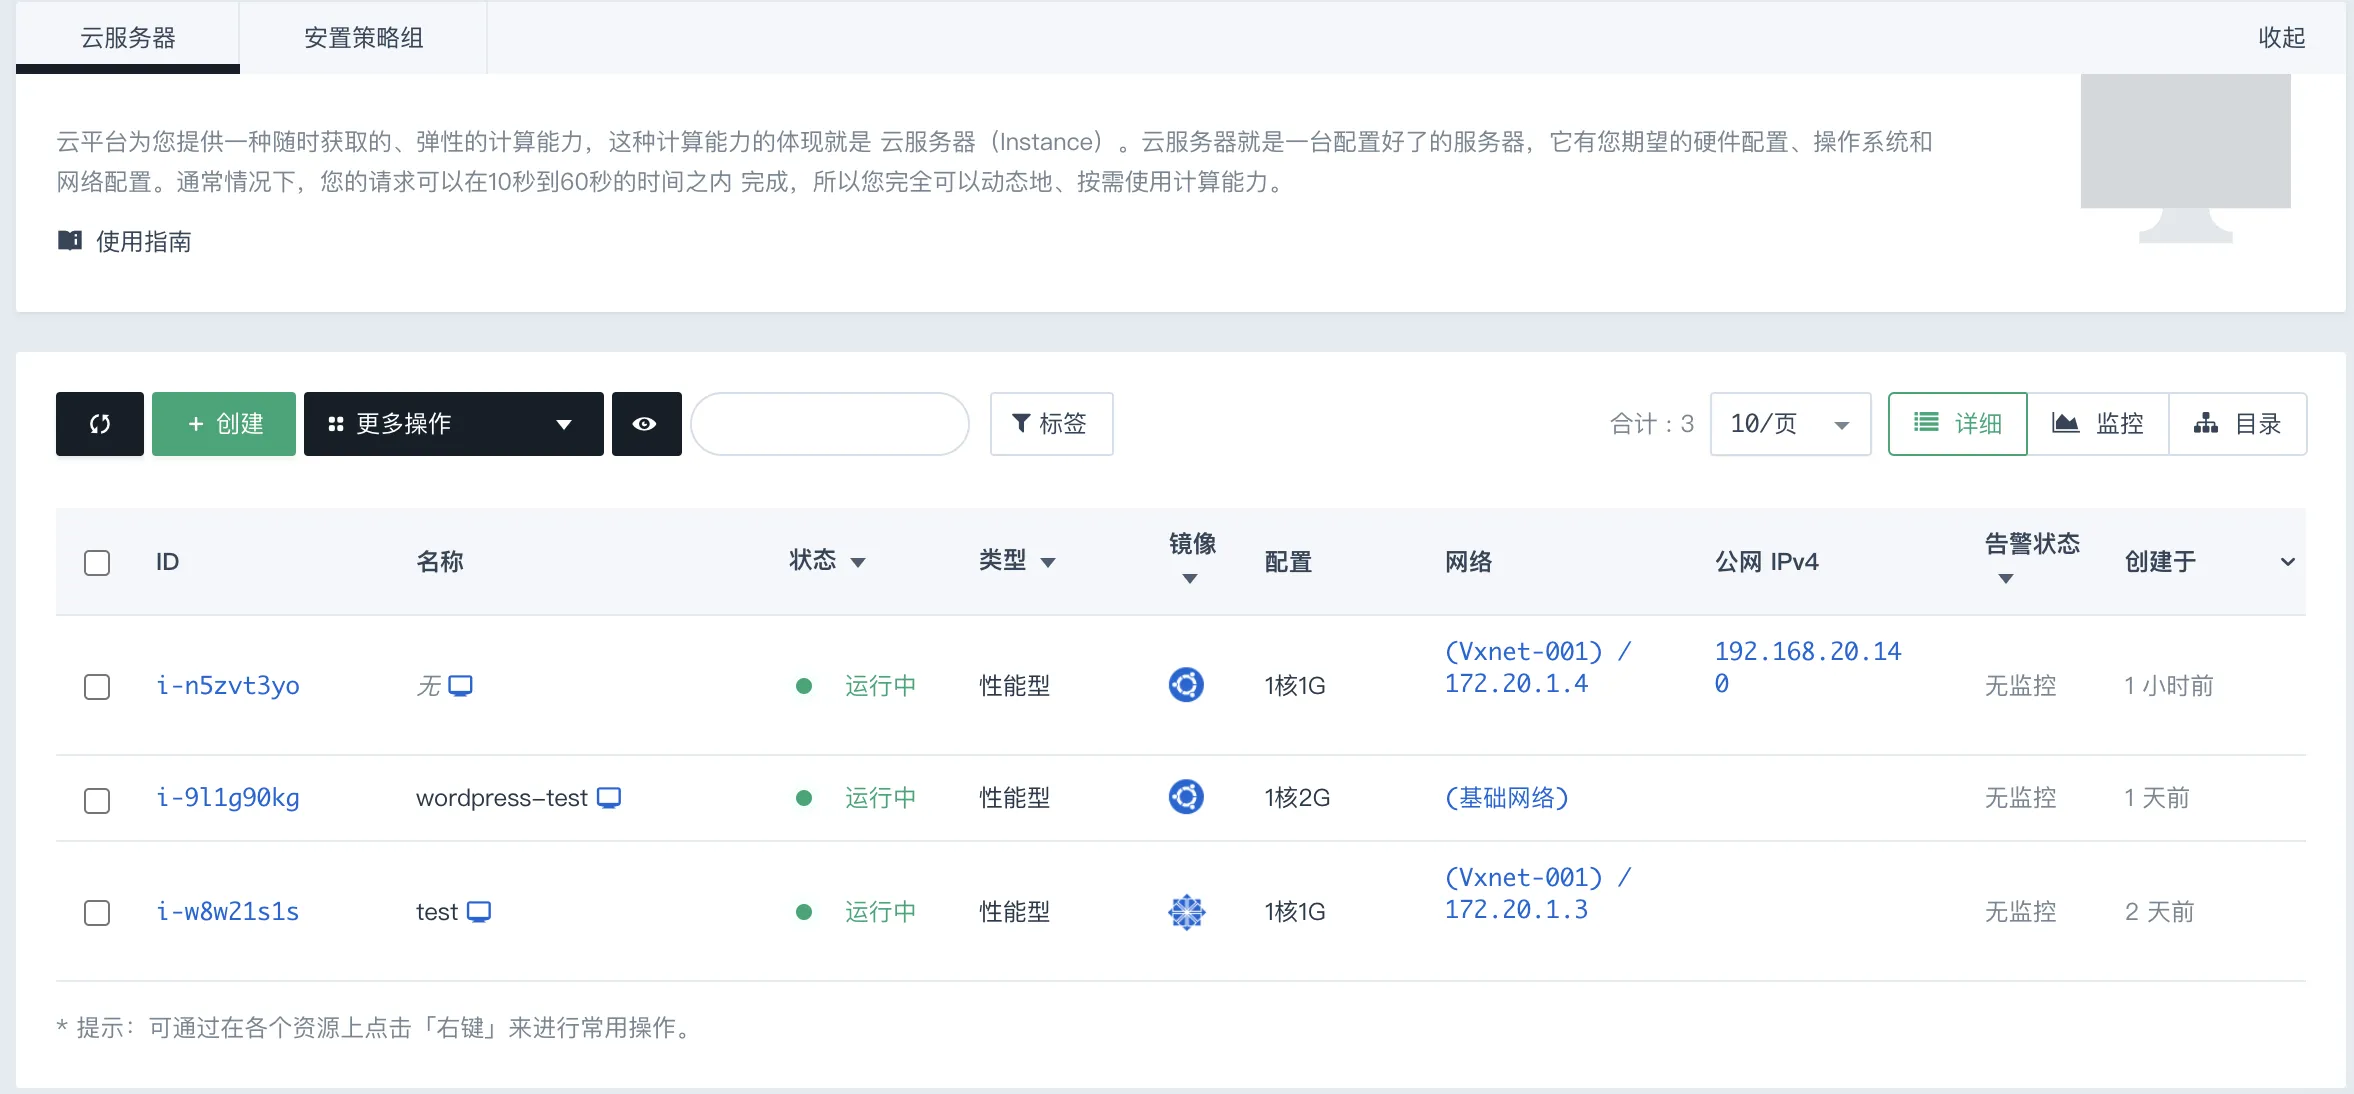Viewport: 2354px width, 1094px height.
Task: Focus the search input field
Action: [830, 424]
